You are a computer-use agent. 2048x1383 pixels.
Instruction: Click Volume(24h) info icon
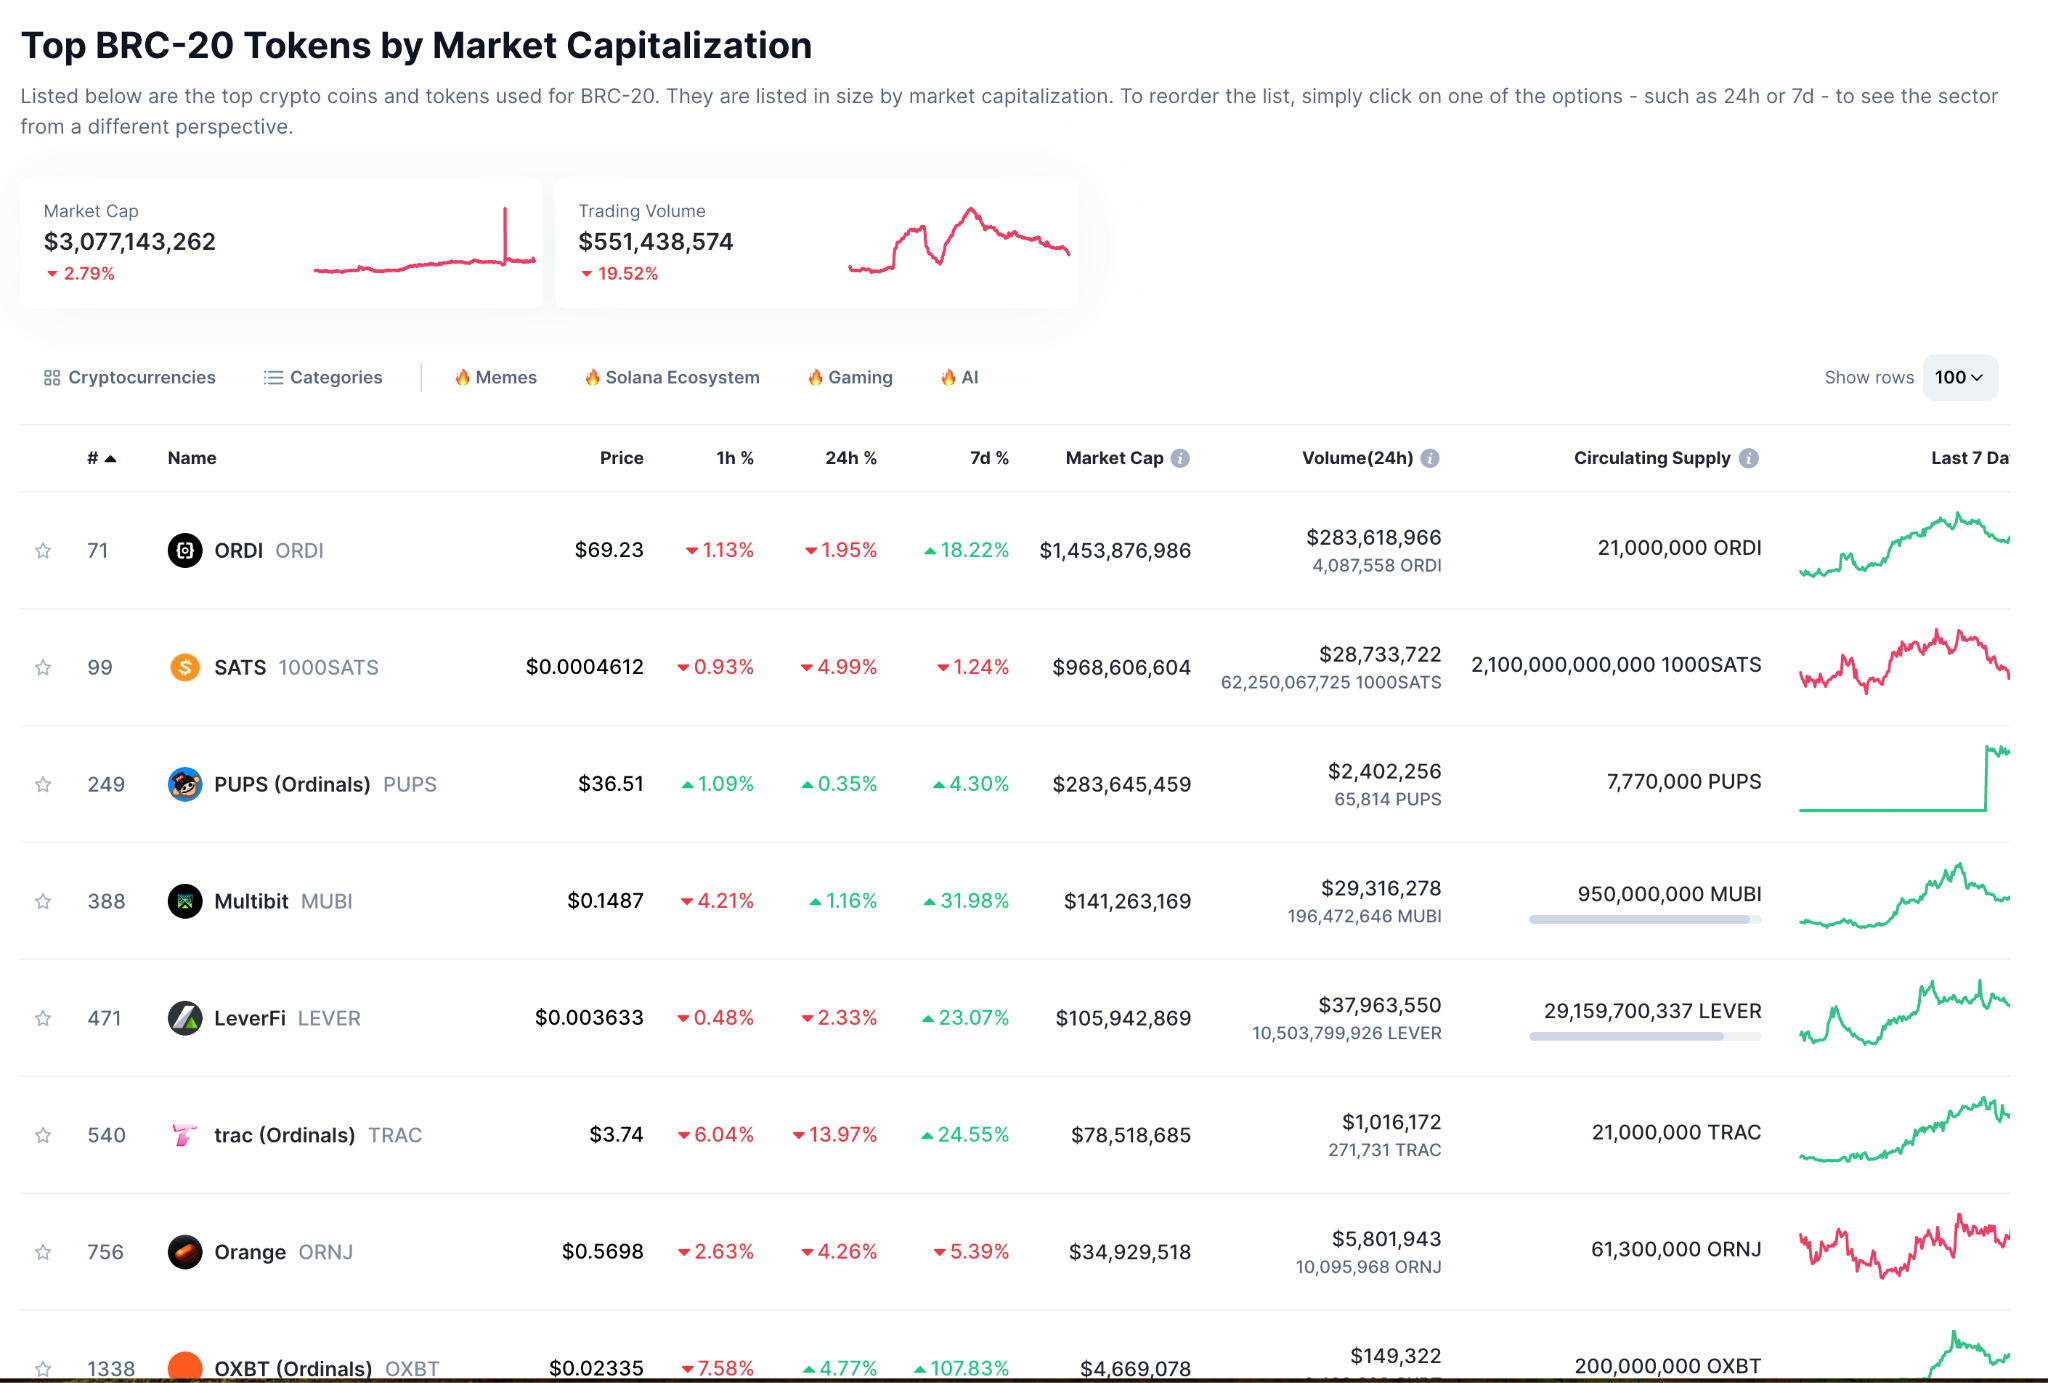pyautogui.click(x=1430, y=458)
